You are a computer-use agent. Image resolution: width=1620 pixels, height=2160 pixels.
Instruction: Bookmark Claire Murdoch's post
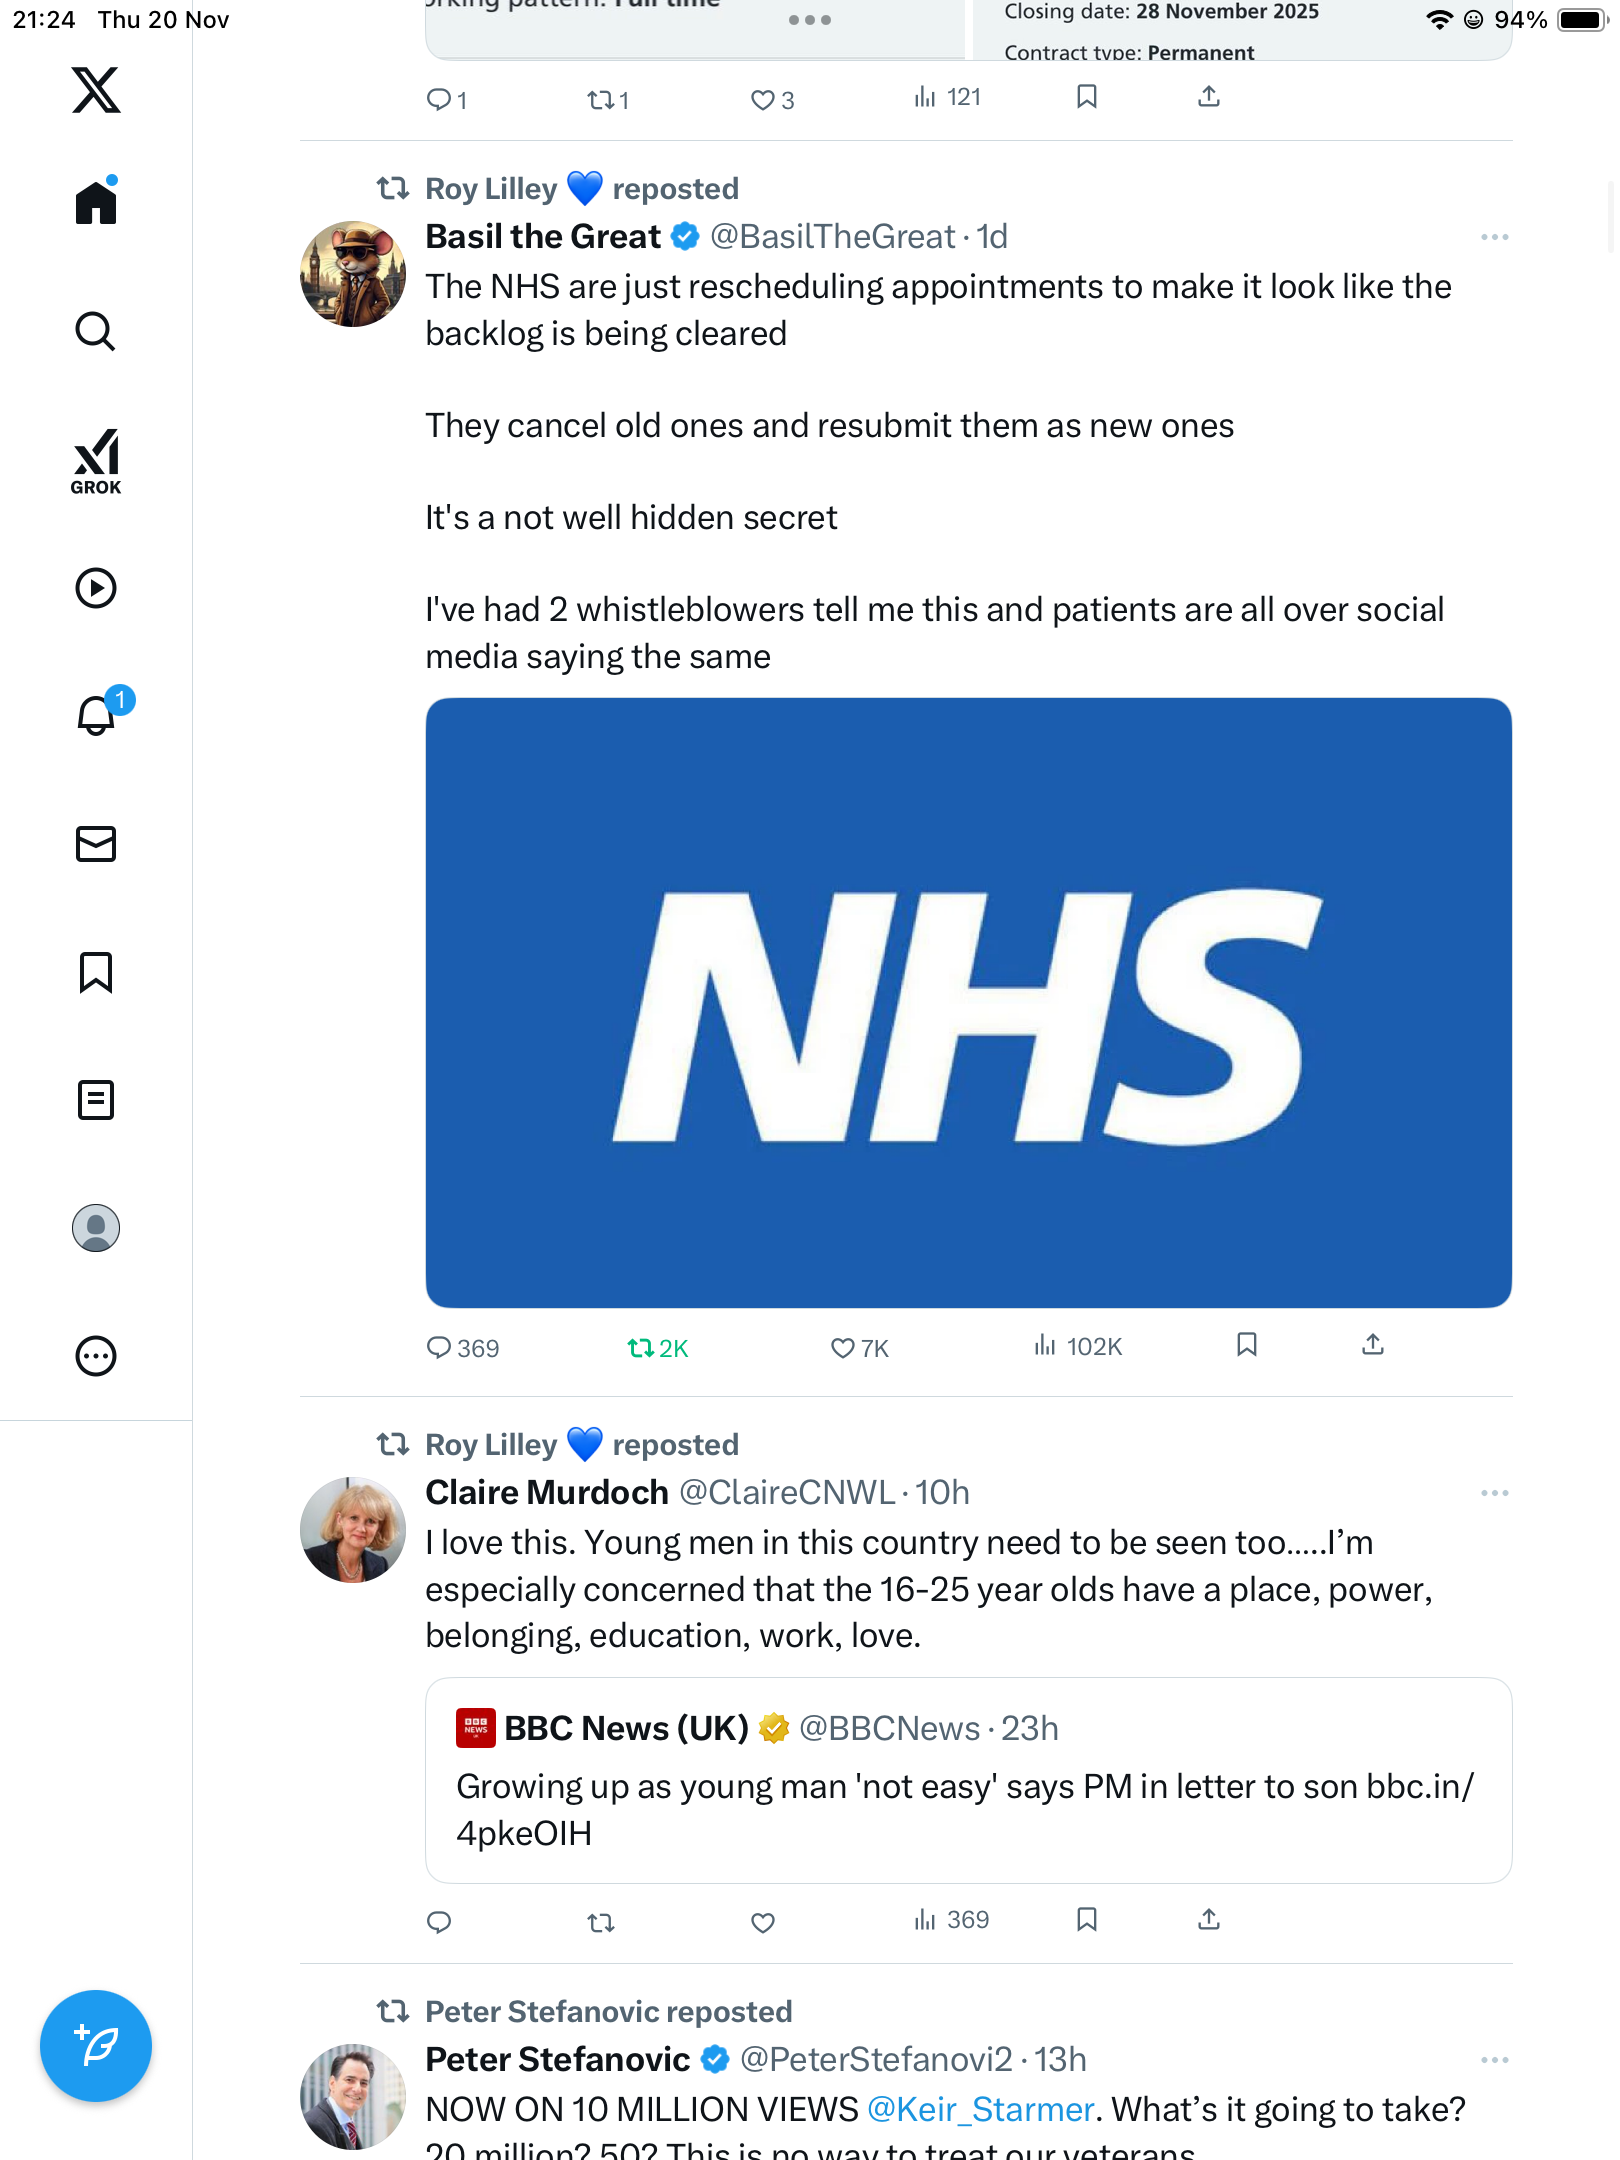point(1087,1919)
